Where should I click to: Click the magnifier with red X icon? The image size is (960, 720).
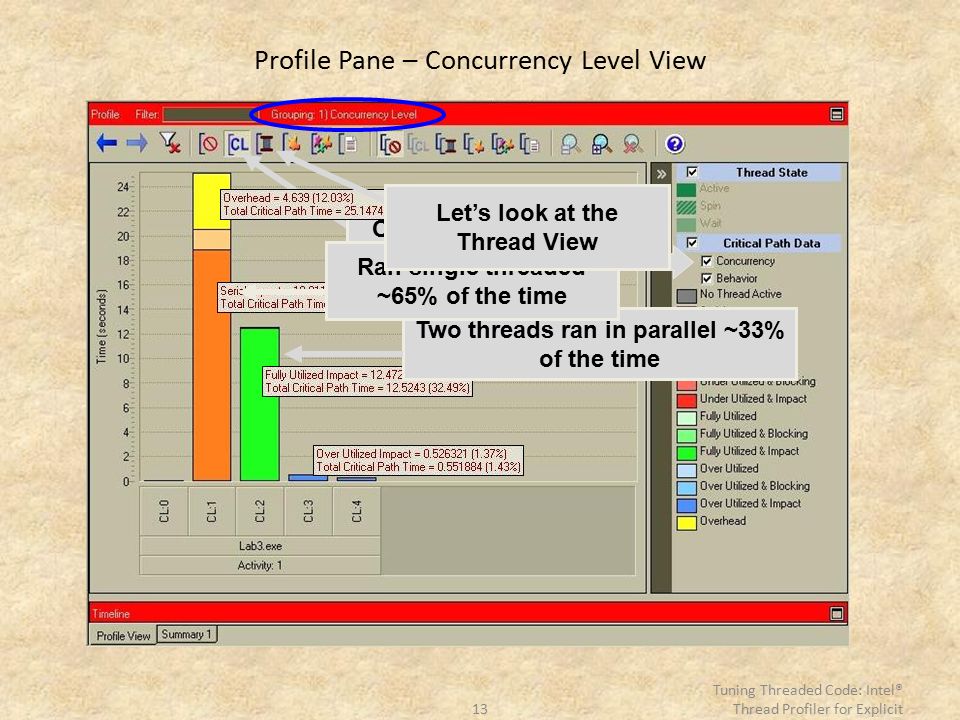(x=632, y=144)
